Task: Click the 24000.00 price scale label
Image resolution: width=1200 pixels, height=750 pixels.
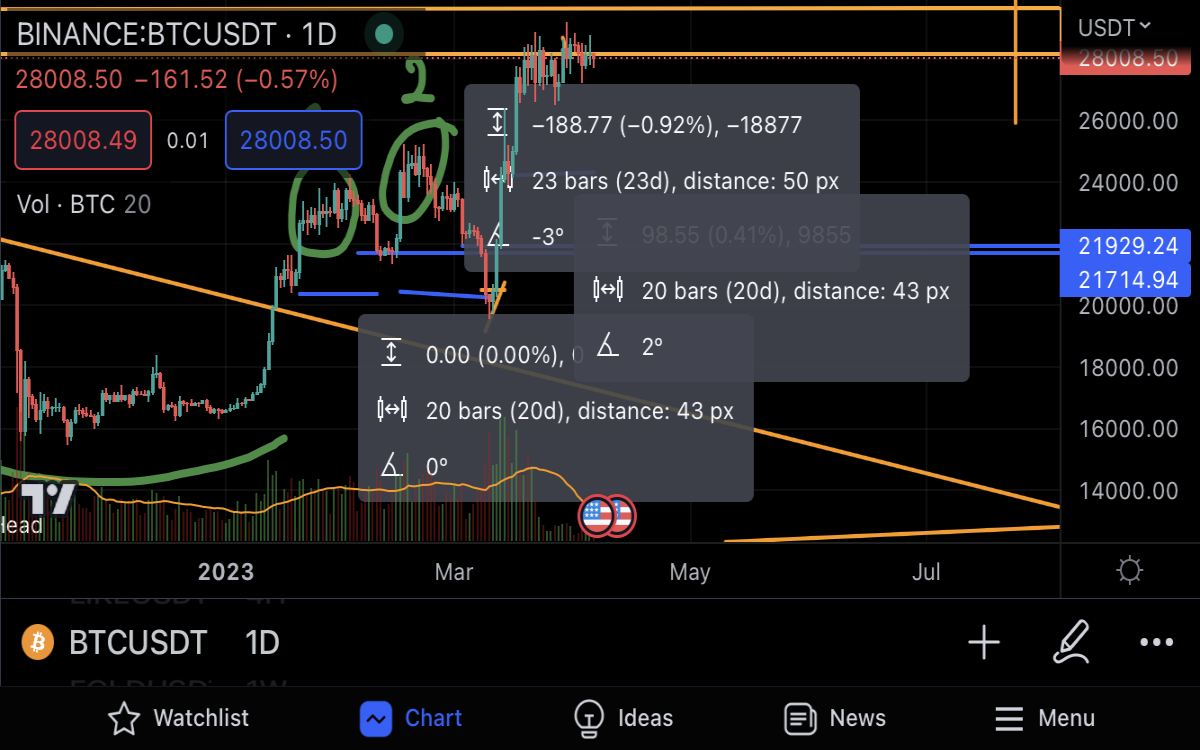Action: click(1128, 183)
